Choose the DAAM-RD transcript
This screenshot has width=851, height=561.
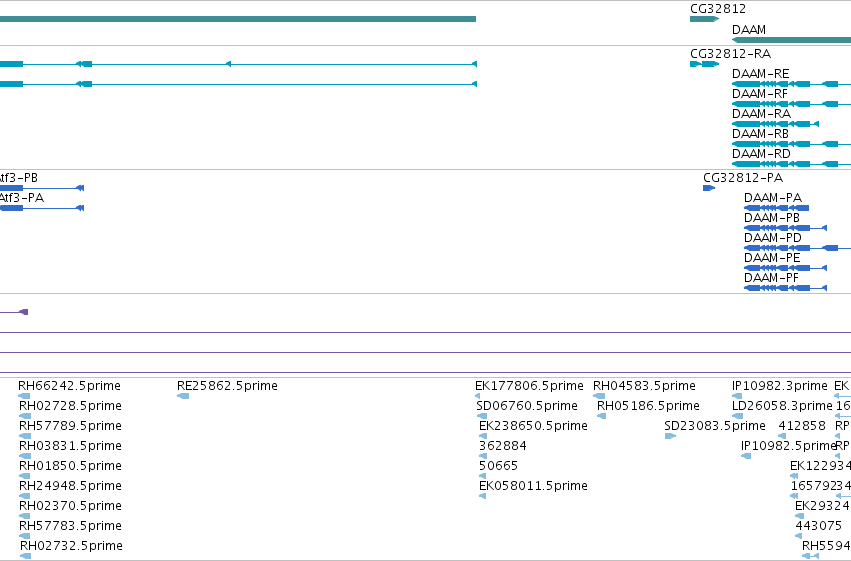click(761, 154)
